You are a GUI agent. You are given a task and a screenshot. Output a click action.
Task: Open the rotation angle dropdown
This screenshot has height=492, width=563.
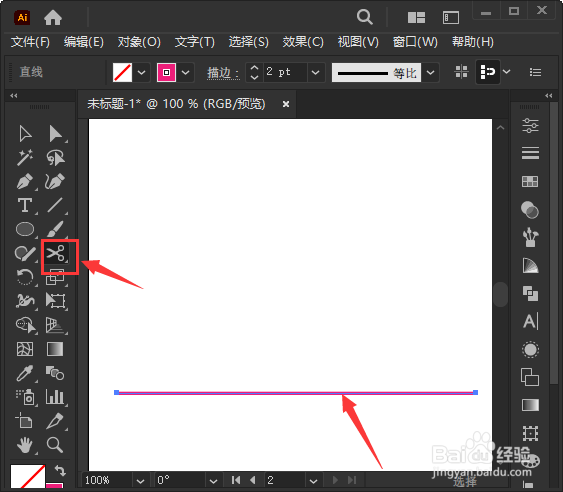[213, 481]
